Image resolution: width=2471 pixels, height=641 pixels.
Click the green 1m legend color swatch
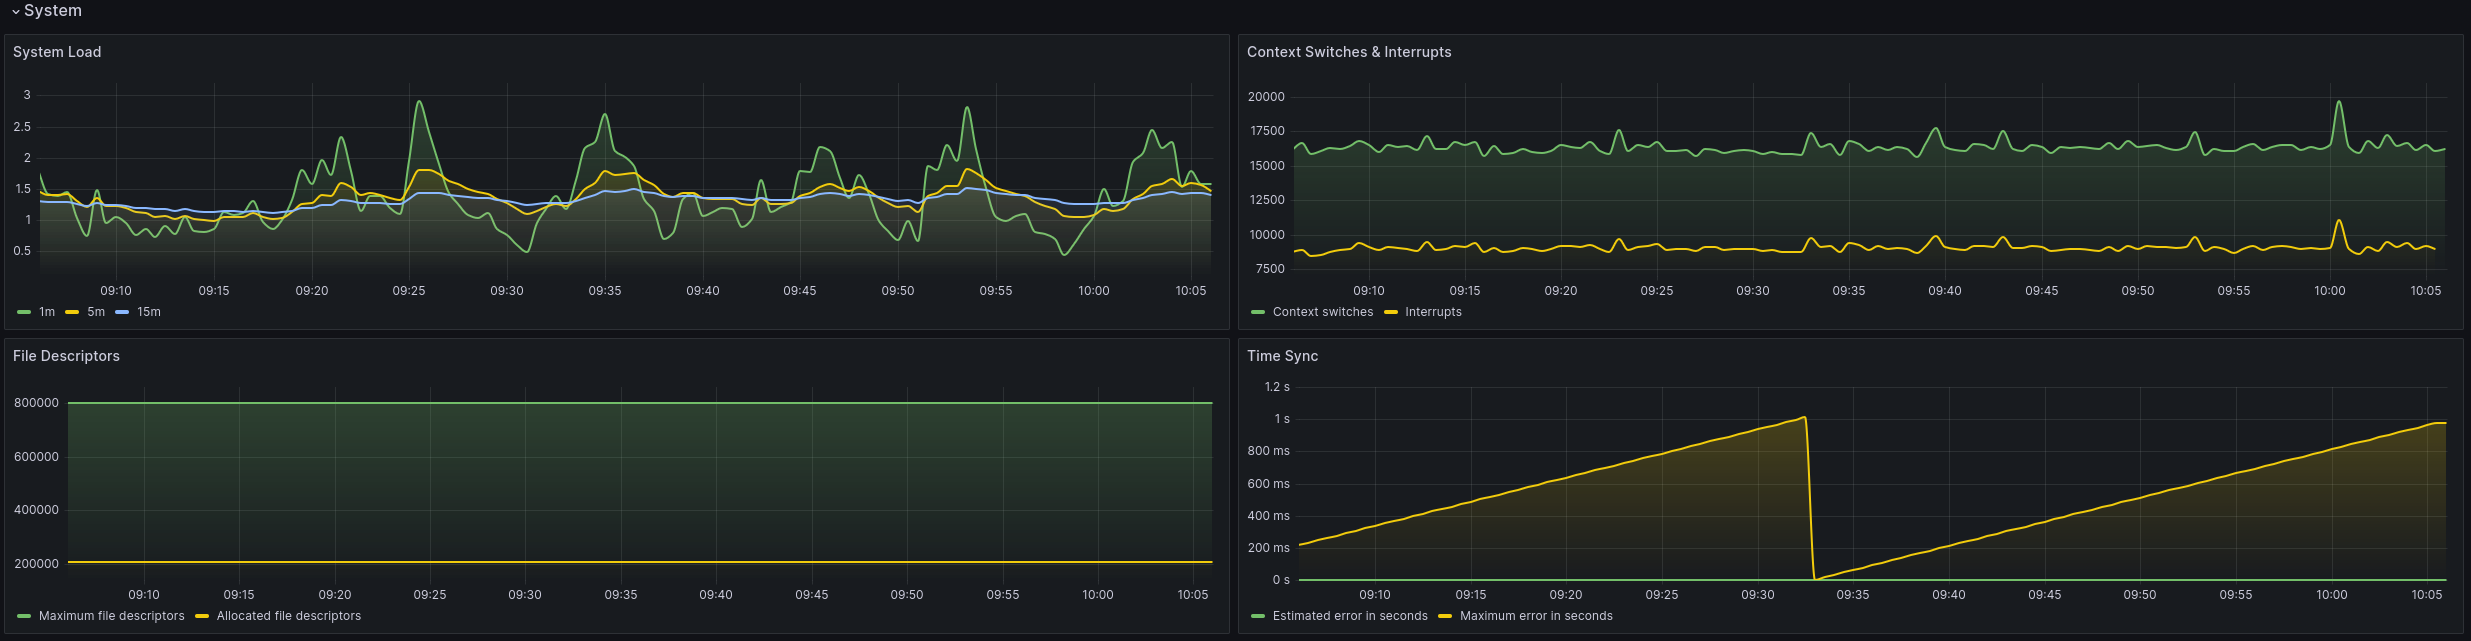click(x=24, y=312)
